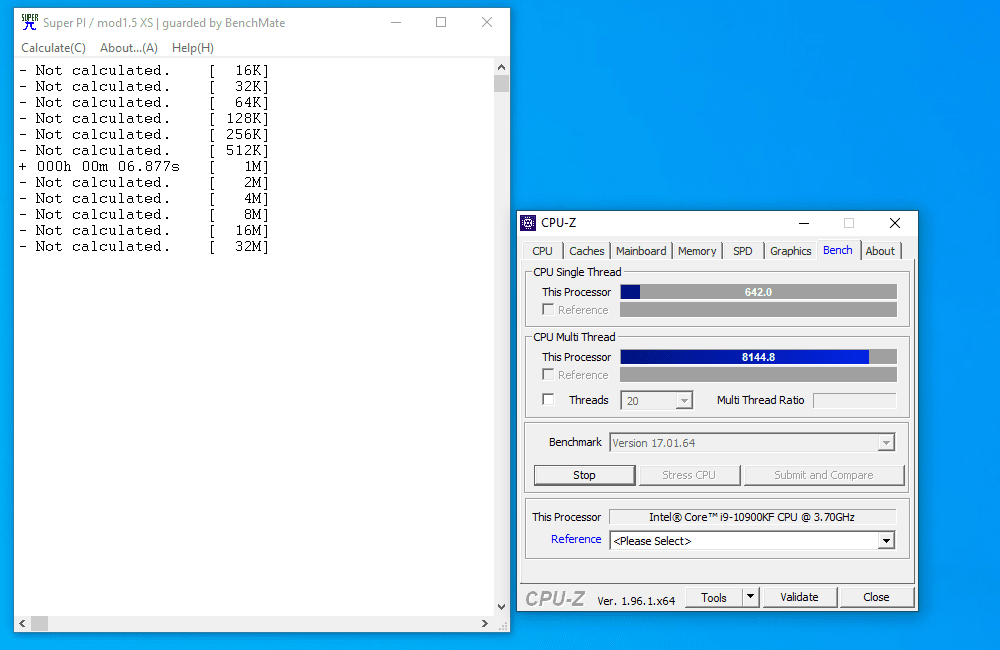The height and width of the screenshot is (650, 1000).
Task: Enable Single Thread Reference checkbox
Action: pos(548,309)
